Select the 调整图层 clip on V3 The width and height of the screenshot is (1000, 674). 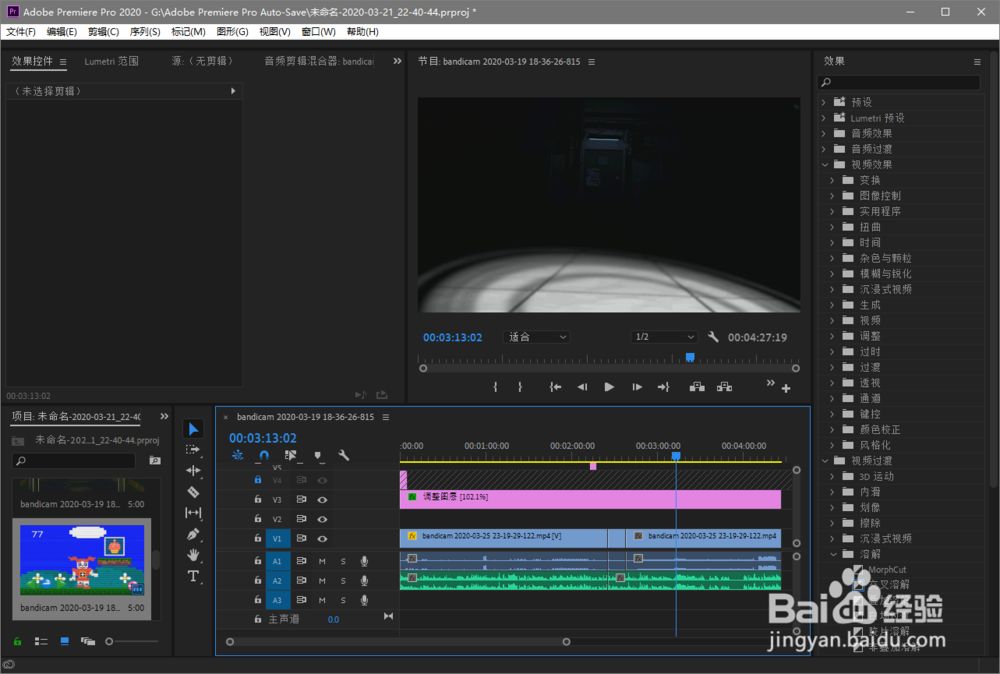coord(590,499)
